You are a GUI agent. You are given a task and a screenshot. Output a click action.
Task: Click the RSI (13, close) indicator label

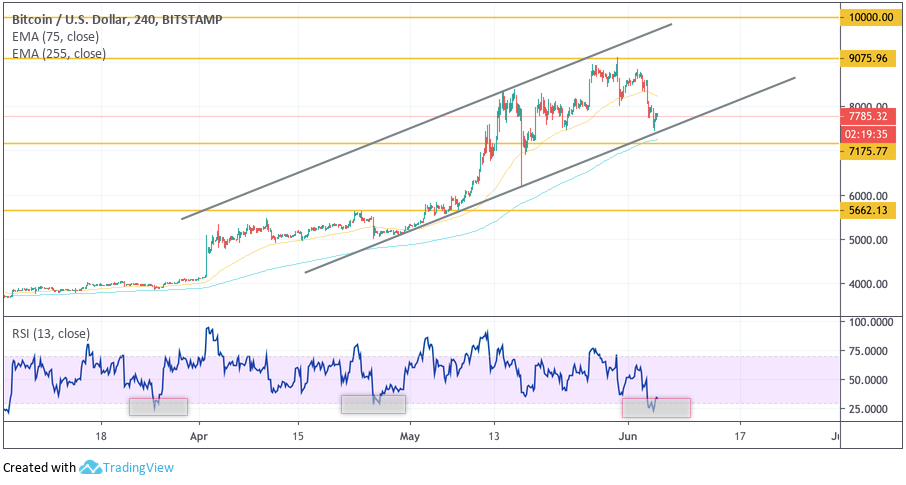(x=50, y=334)
